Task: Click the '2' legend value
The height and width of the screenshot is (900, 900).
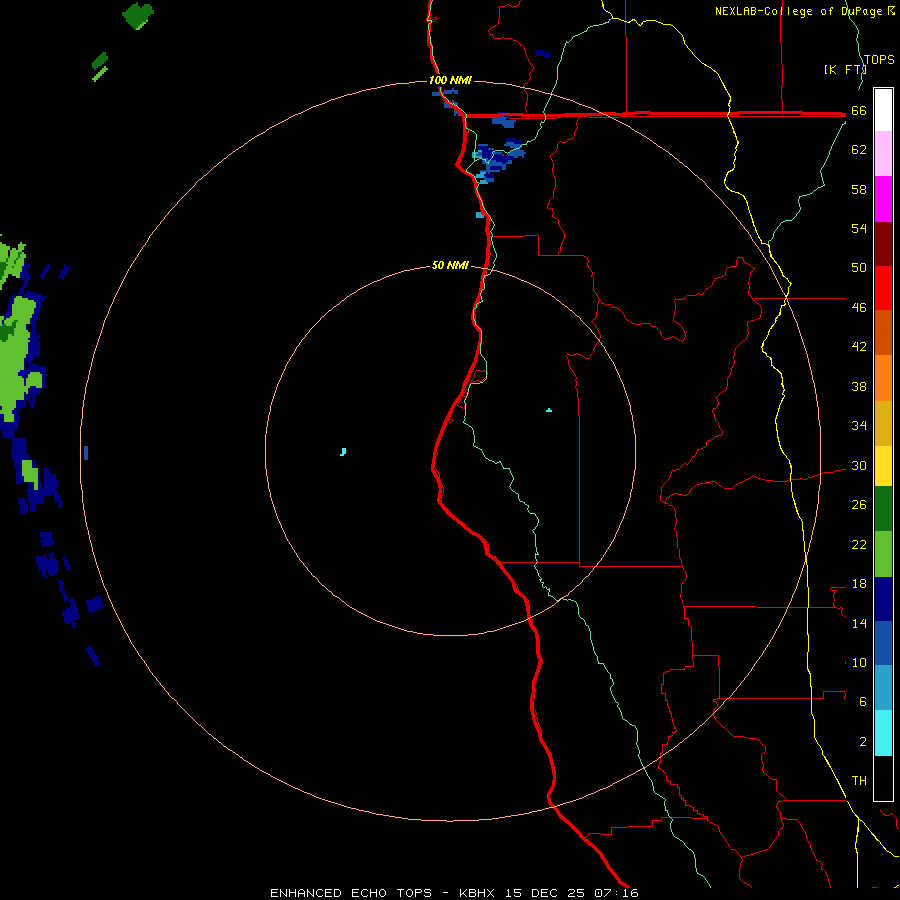Action: (x=863, y=742)
